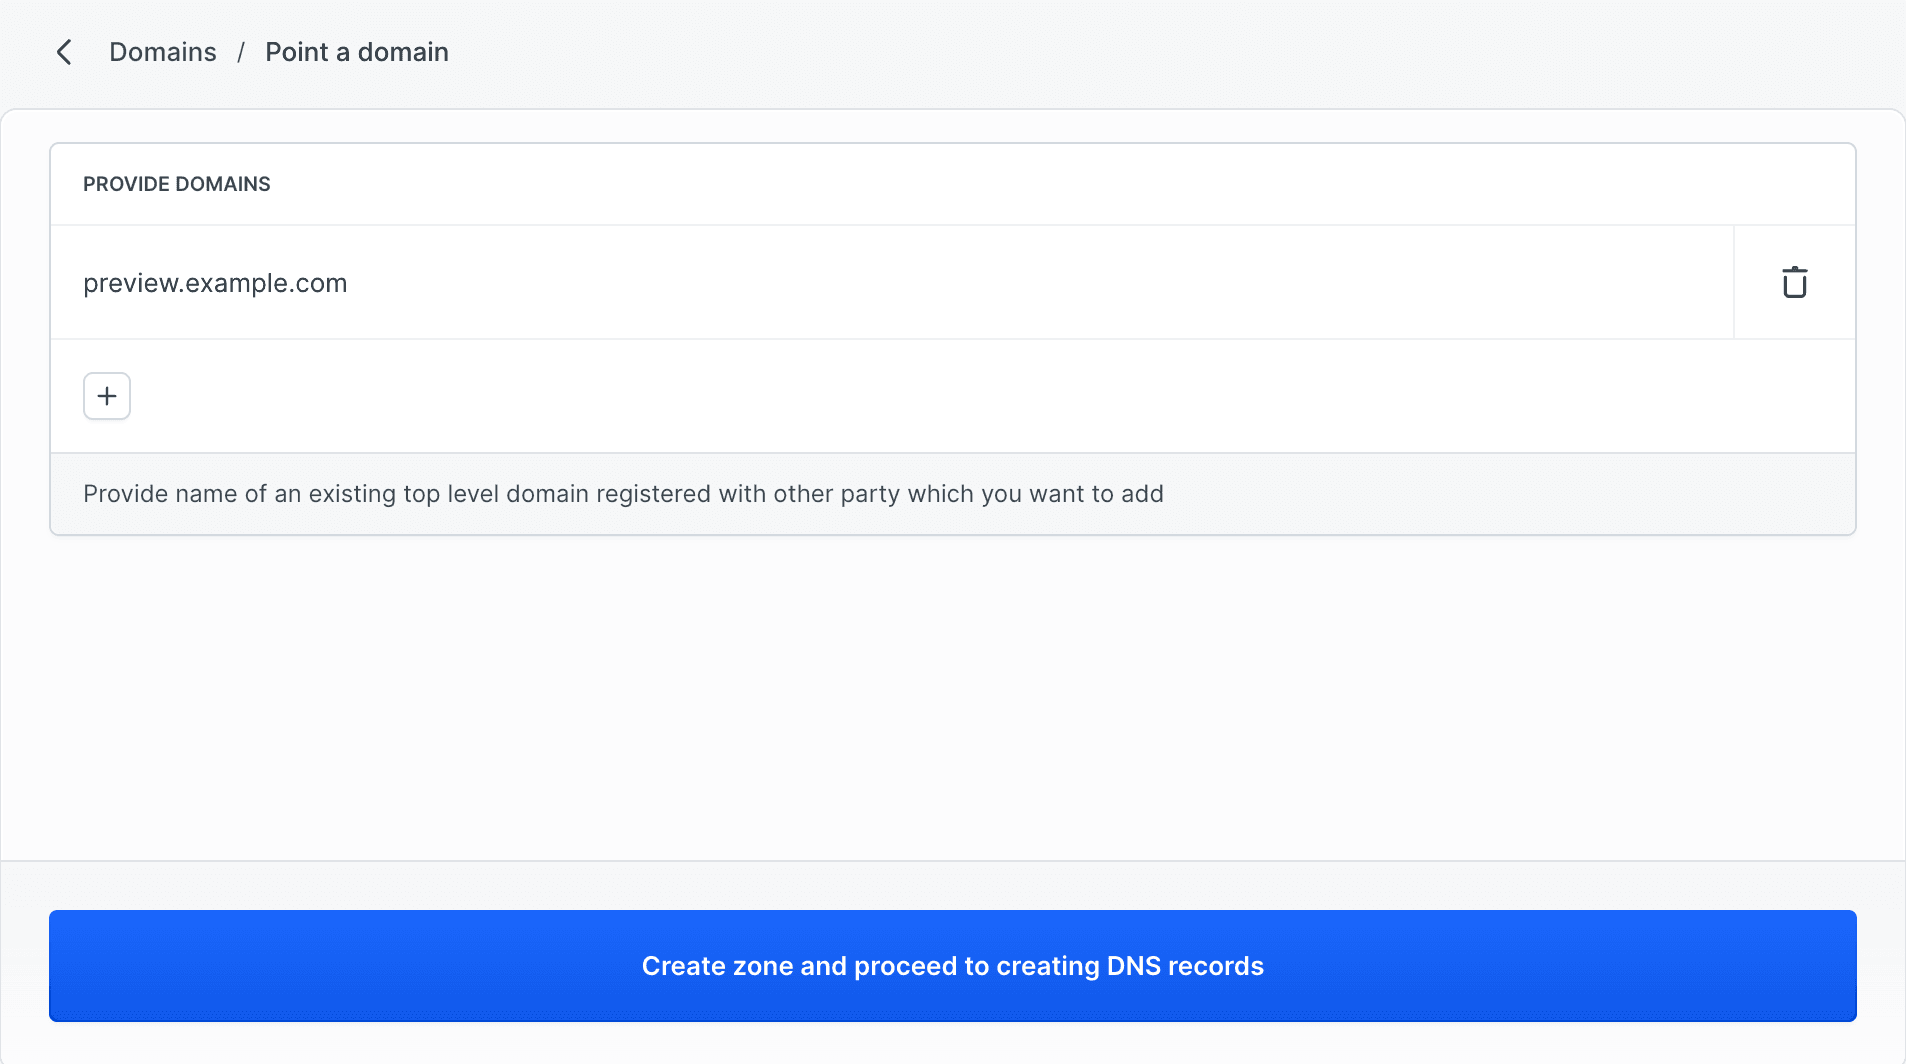Screen dimensions: 1906x1064
Task: Return to the previous page via back arrow
Action: 64,52
